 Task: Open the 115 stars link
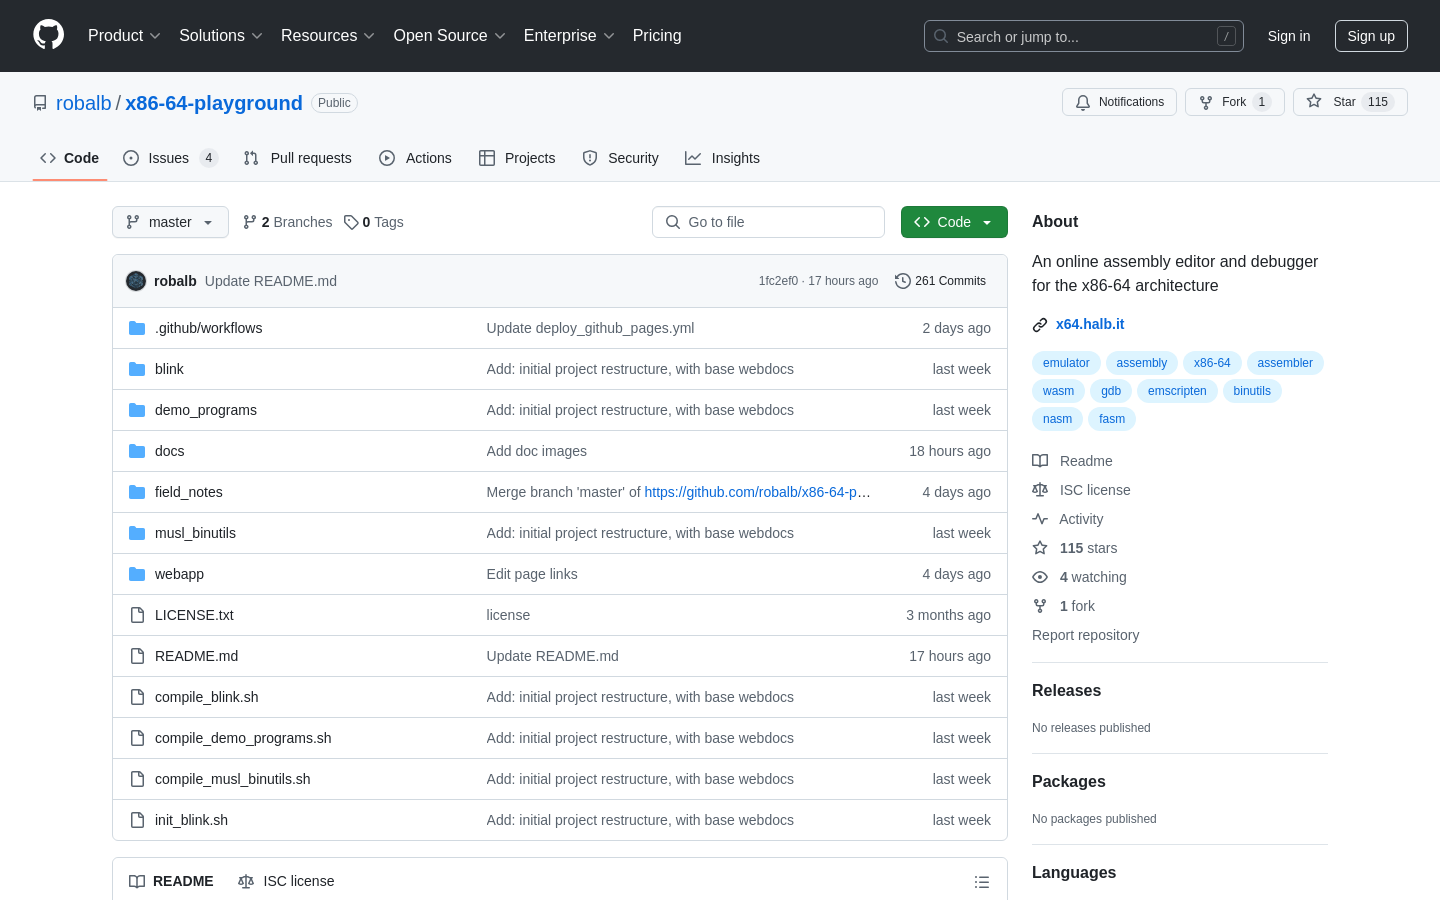click(1075, 548)
